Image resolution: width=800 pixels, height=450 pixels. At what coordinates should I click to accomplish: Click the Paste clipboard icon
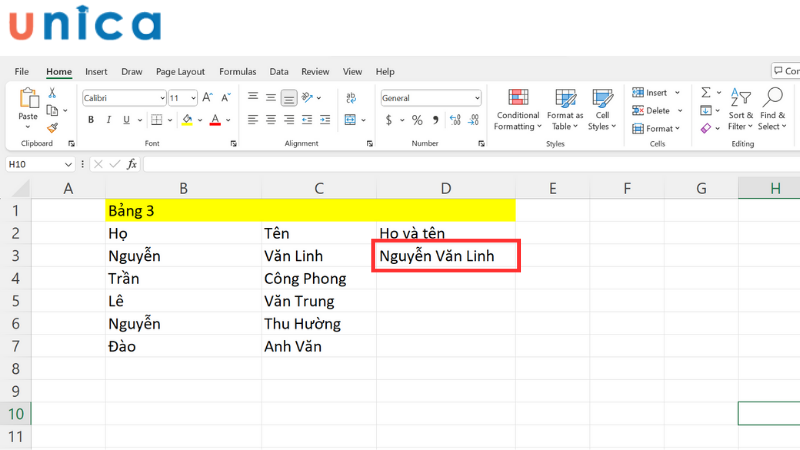coord(29,98)
